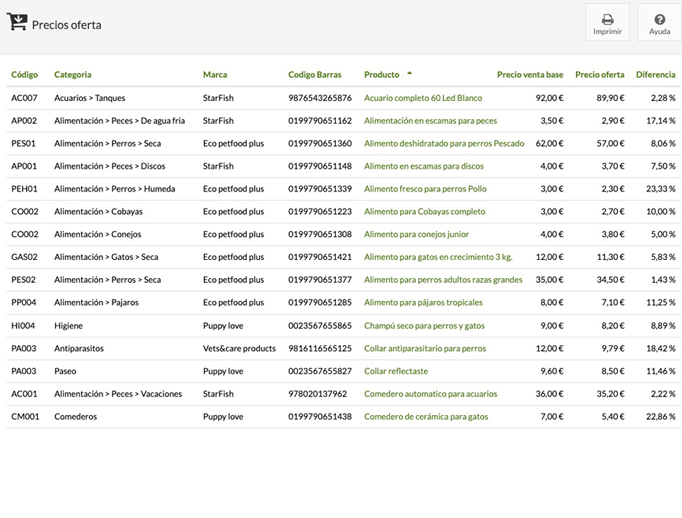Open Acuario completo 60 Led Blanco
Viewport: 682px width, 518px height.
[423, 98]
